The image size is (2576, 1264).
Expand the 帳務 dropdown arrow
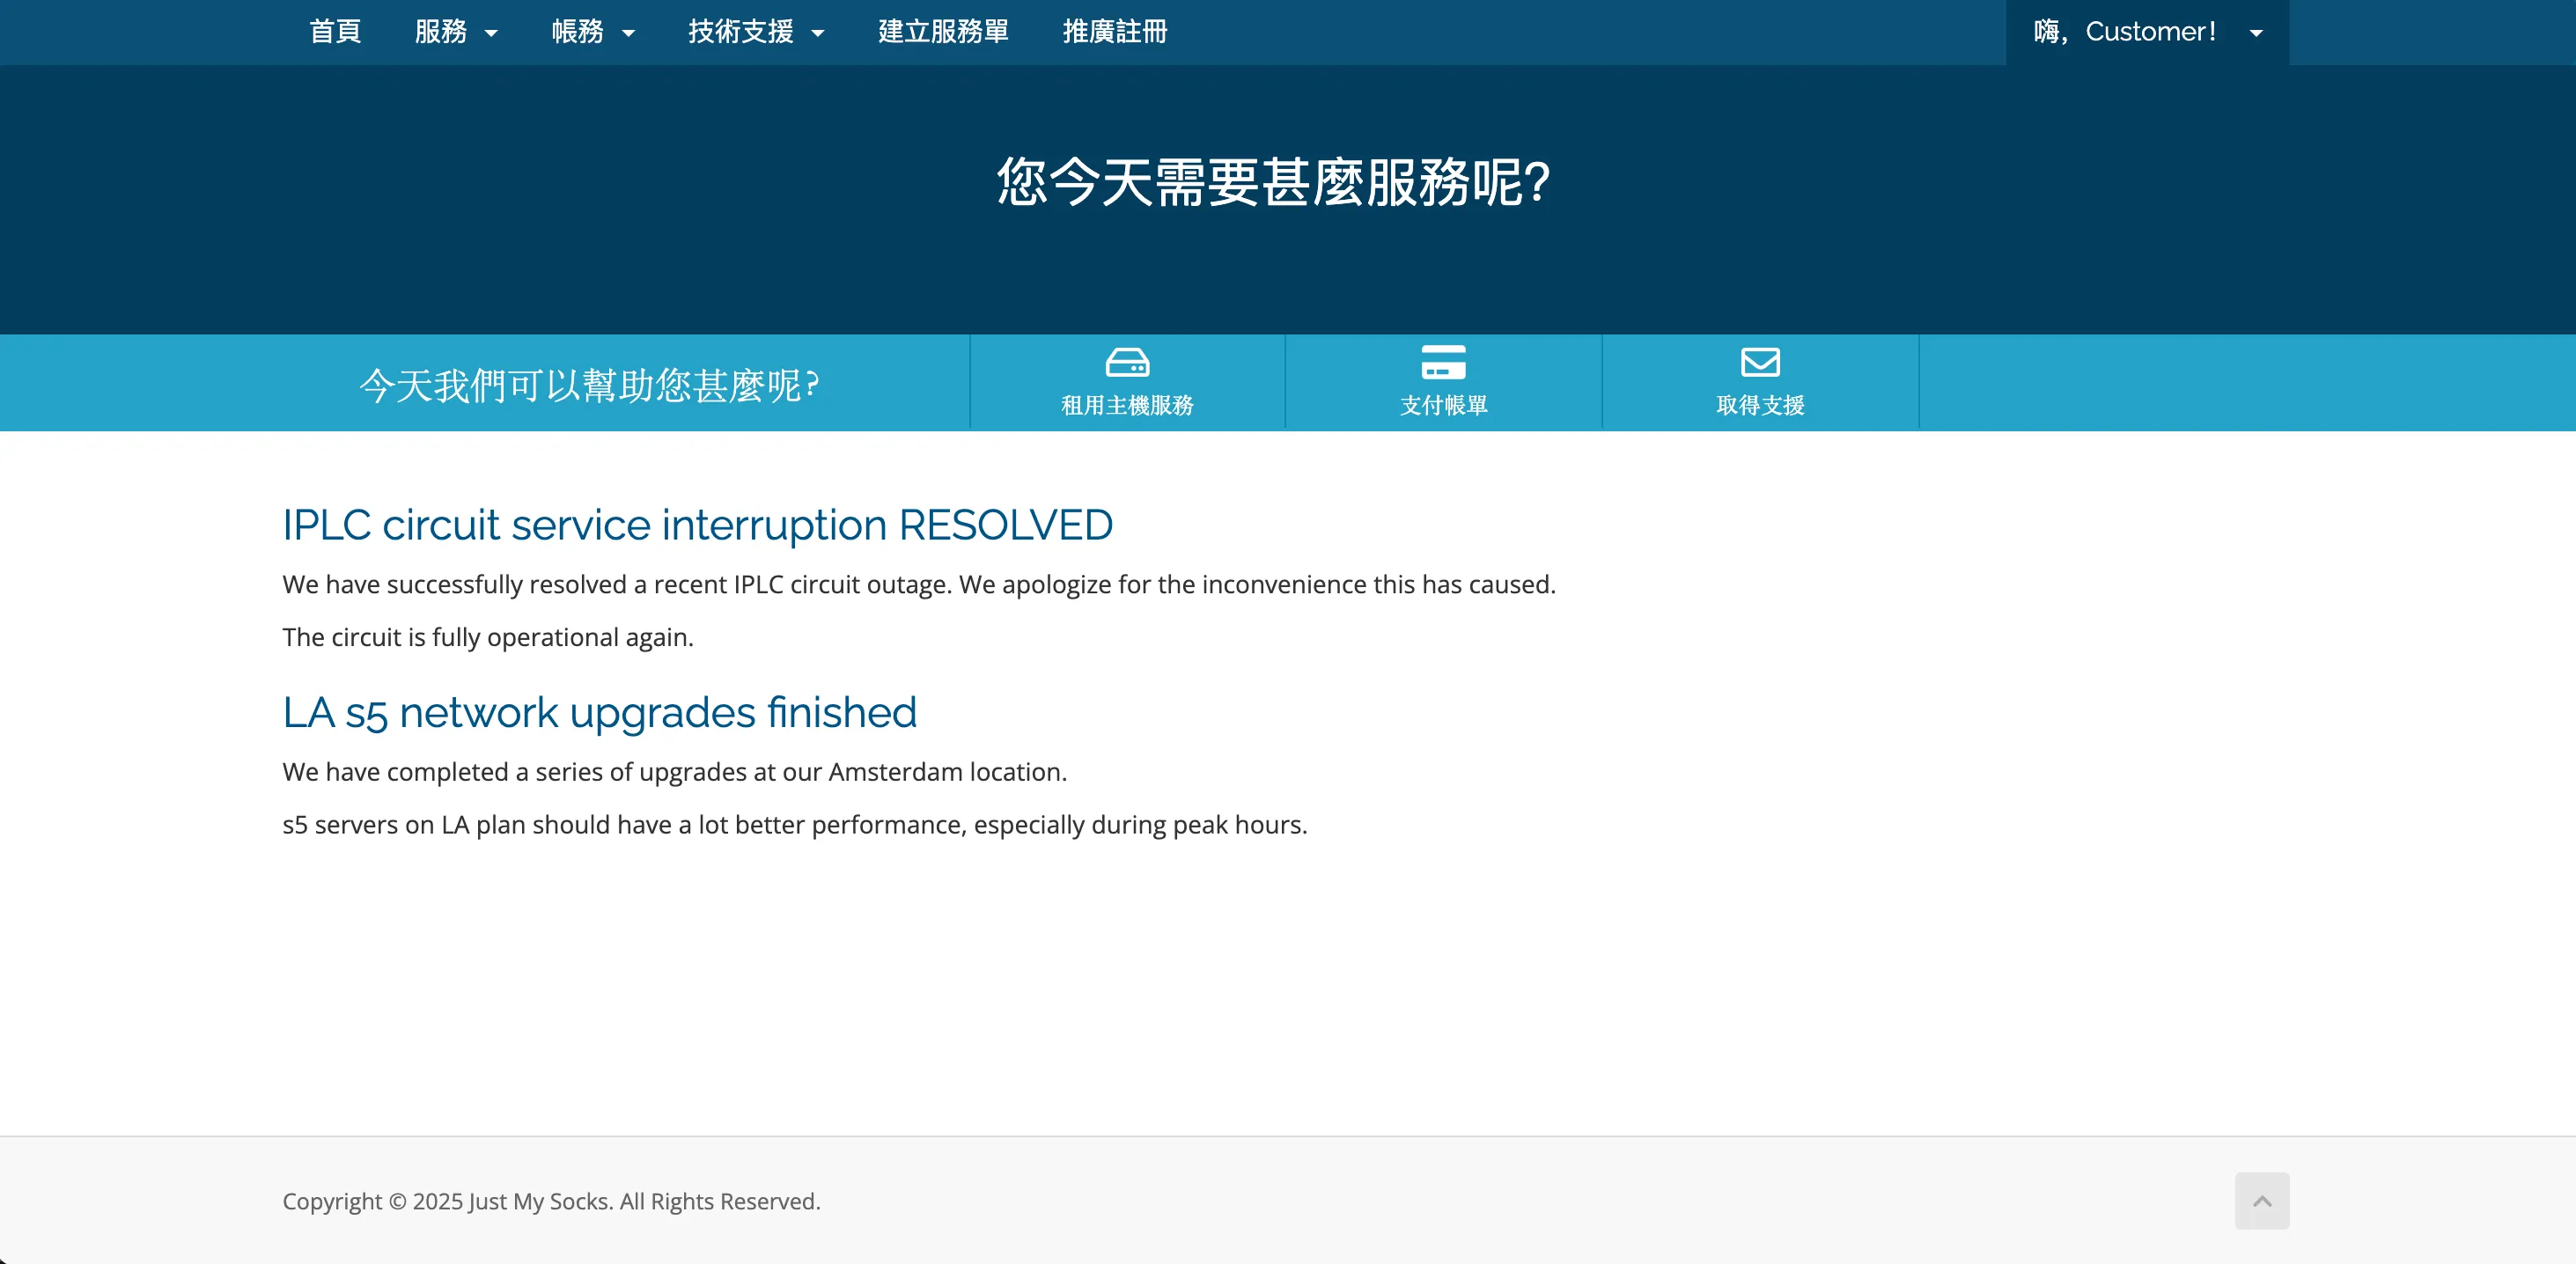[x=628, y=34]
